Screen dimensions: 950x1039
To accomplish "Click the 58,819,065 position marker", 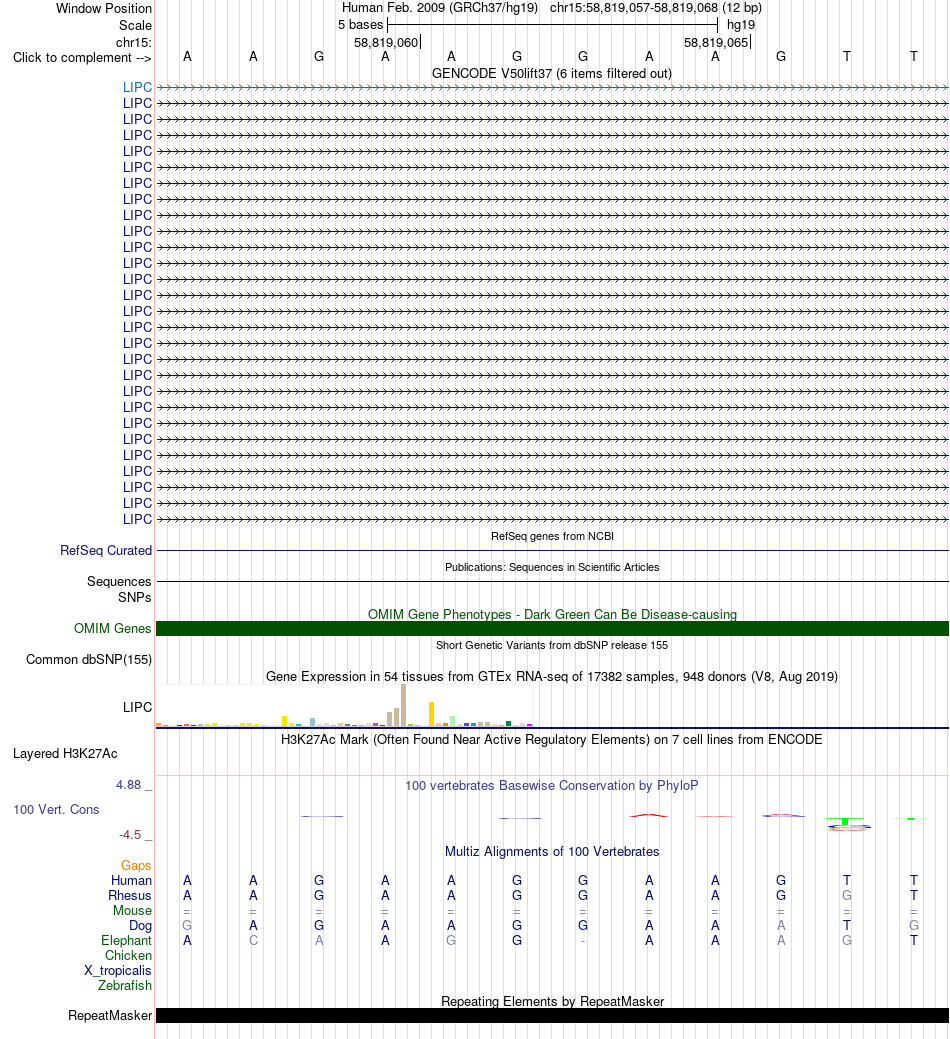I will [716, 42].
